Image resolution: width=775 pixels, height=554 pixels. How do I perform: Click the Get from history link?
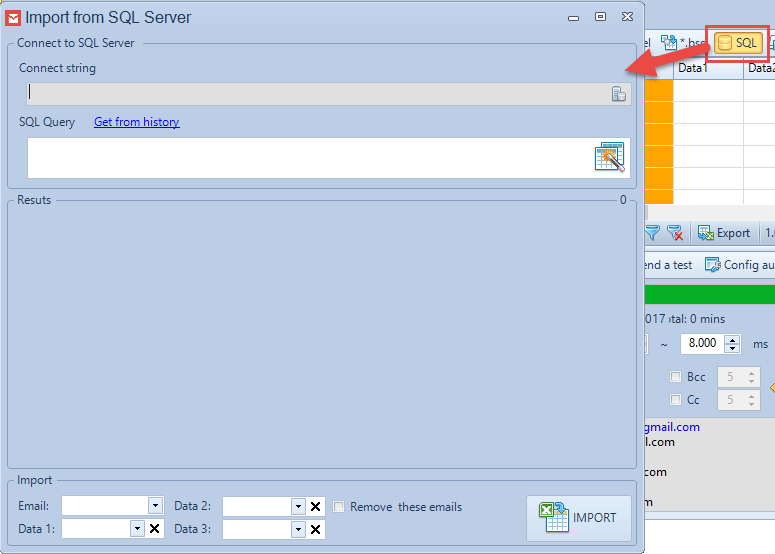(136, 122)
